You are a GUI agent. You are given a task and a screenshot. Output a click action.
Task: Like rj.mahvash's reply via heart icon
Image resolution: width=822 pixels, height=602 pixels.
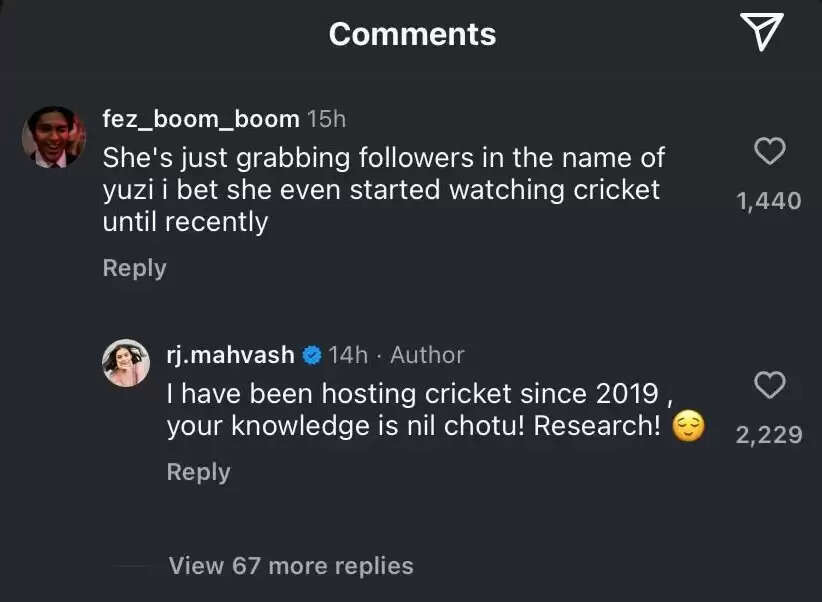769,386
